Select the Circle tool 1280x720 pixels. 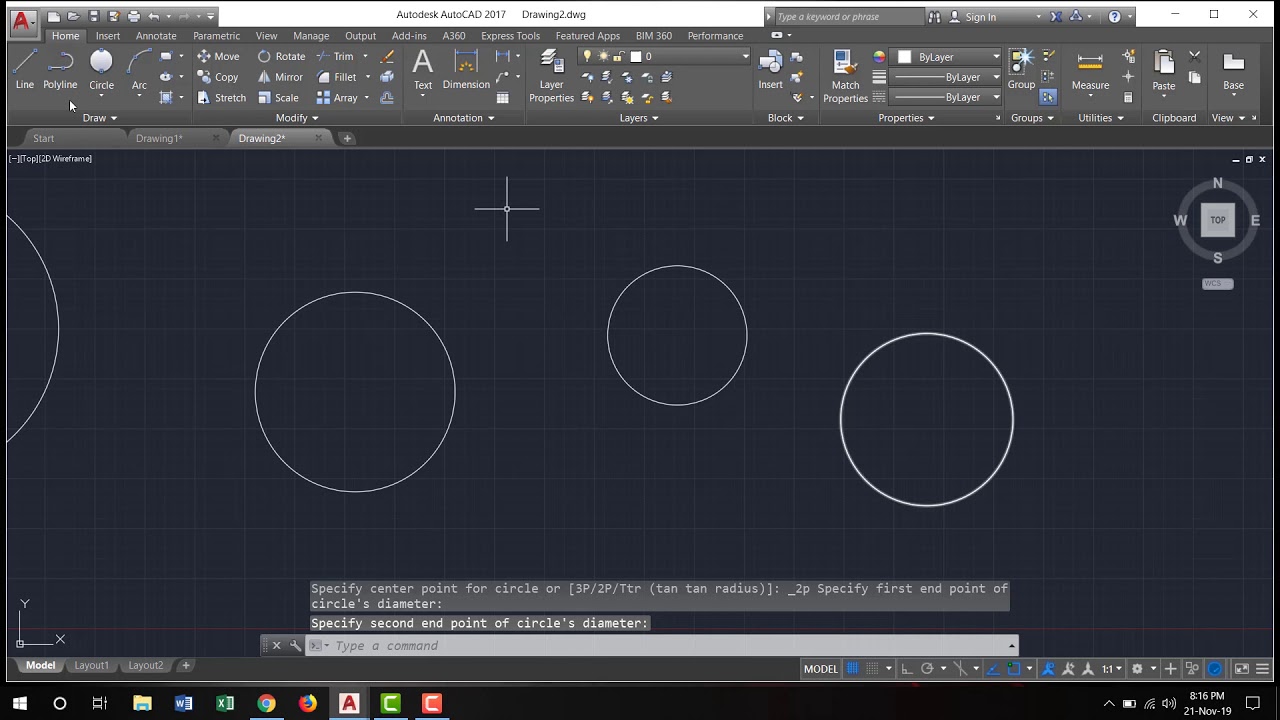(x=101, y=70)
